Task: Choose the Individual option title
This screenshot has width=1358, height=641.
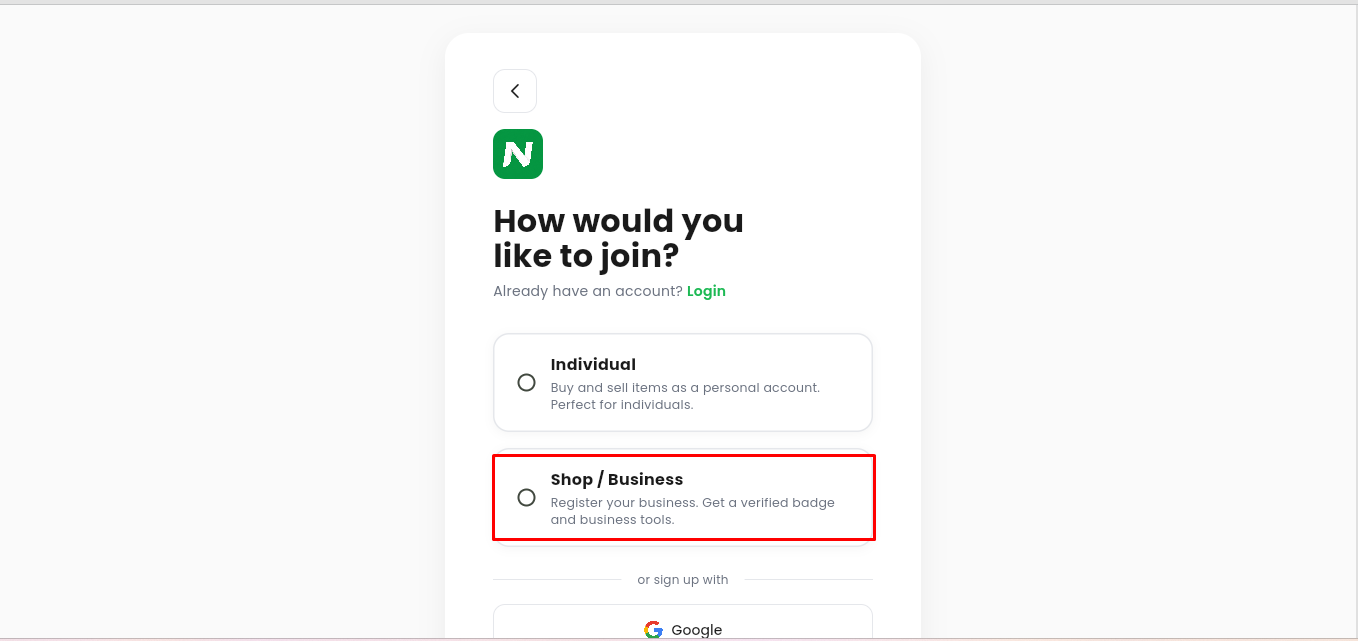Action: tap(593, 365)
